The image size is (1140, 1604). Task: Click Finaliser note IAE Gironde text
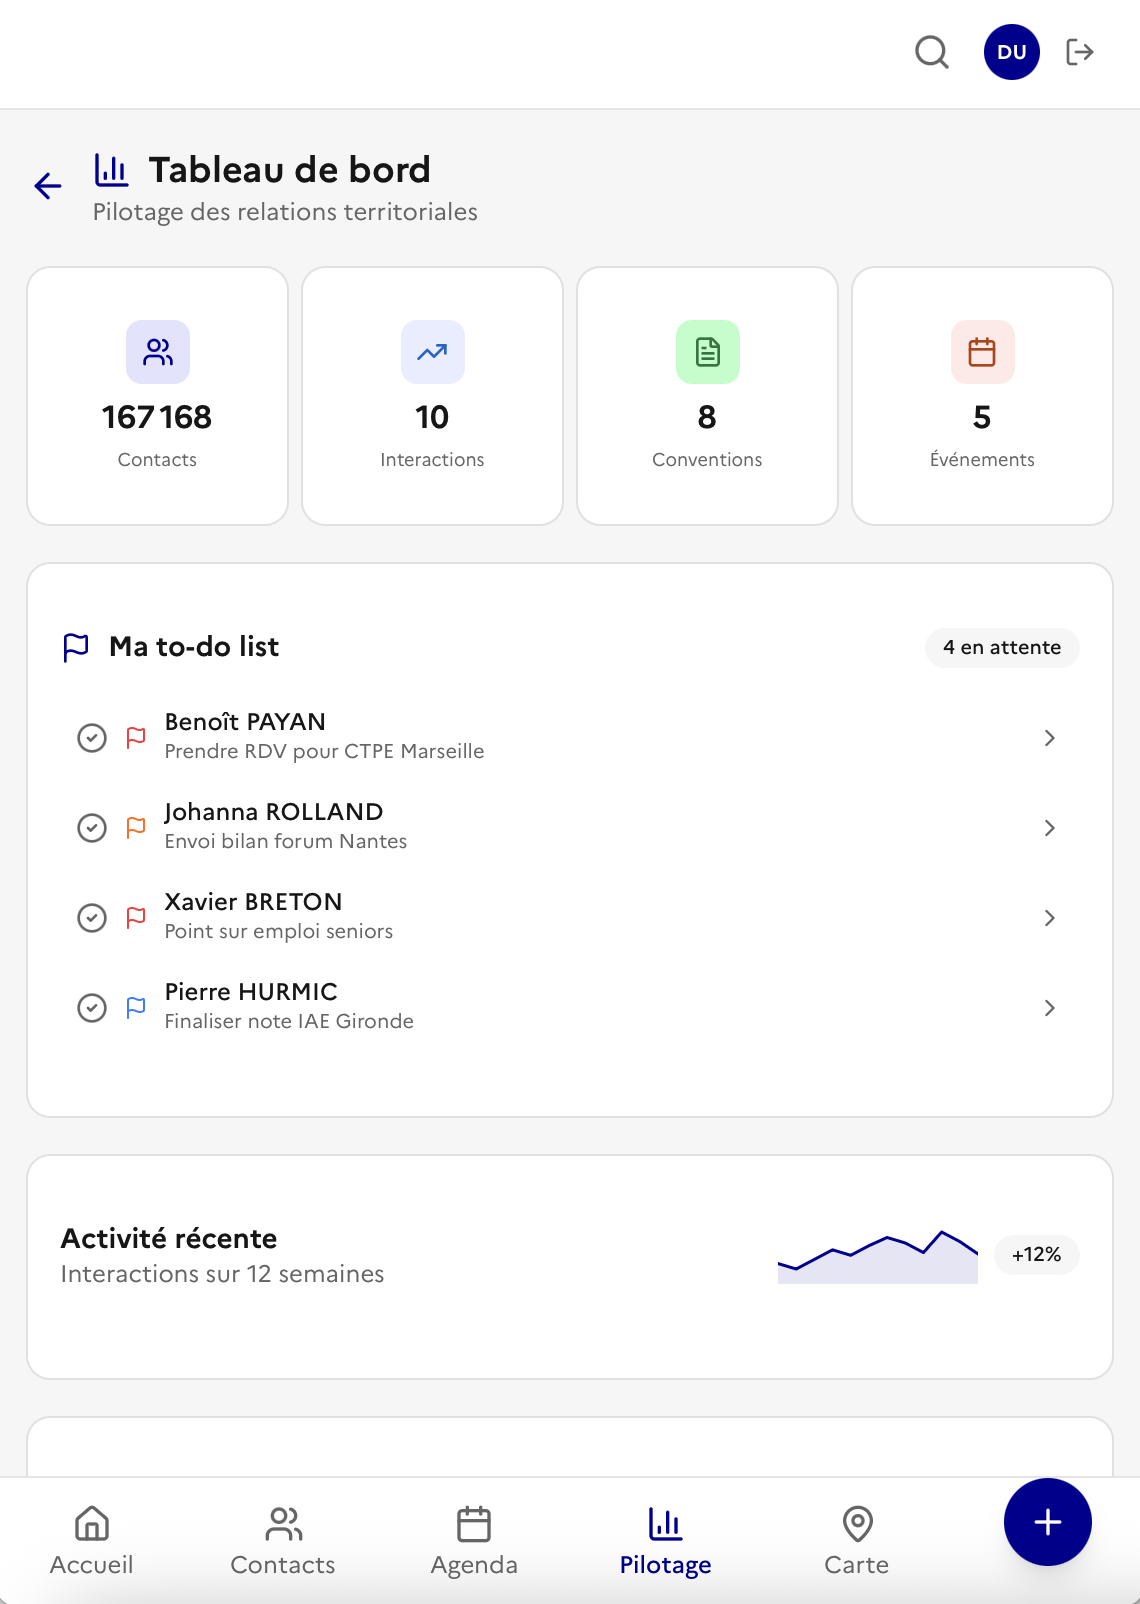(x=289, y=1021)
